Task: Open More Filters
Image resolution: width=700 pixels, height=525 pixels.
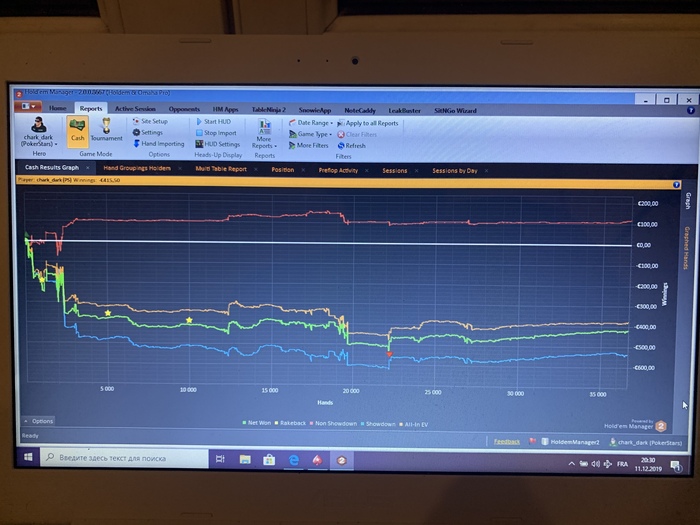Action: [x=308, y=146]
